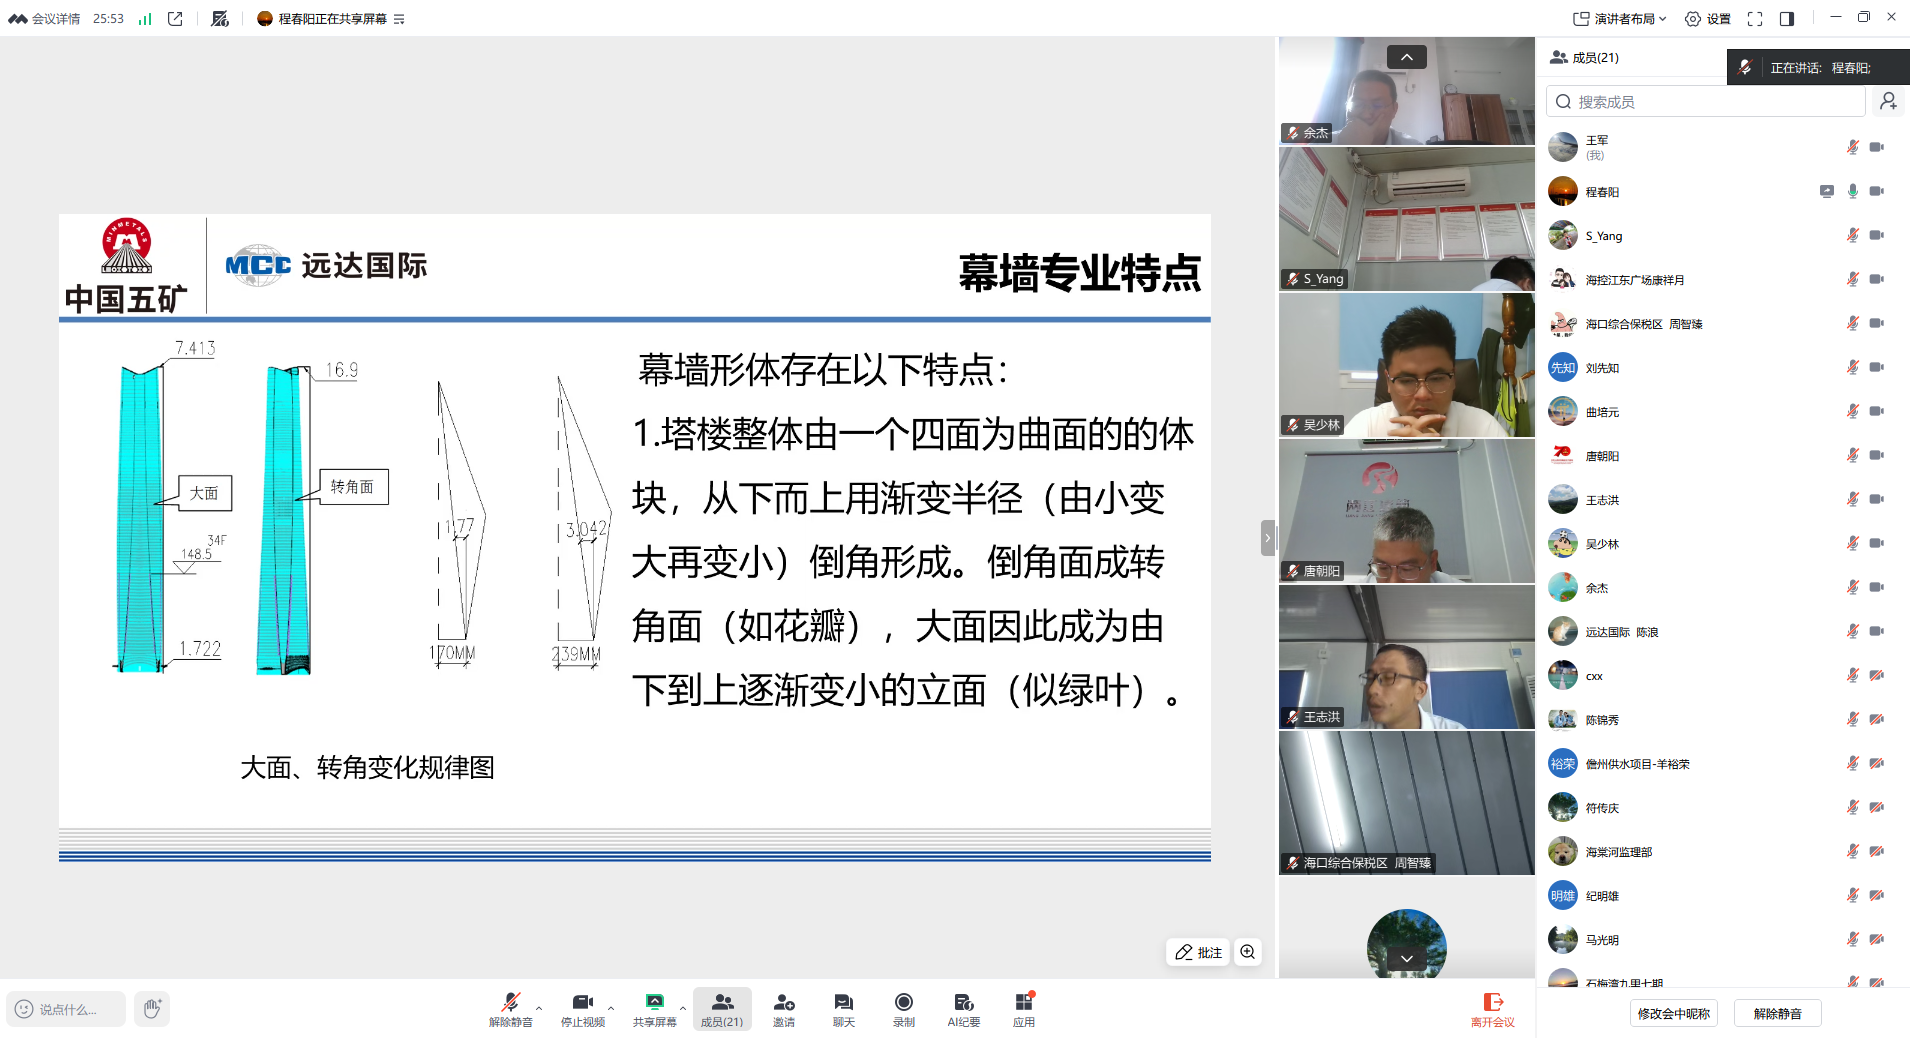Click the raise hand icon
The image size is (1910, 1038).
pyautogui.click(x=152, y=1009)
